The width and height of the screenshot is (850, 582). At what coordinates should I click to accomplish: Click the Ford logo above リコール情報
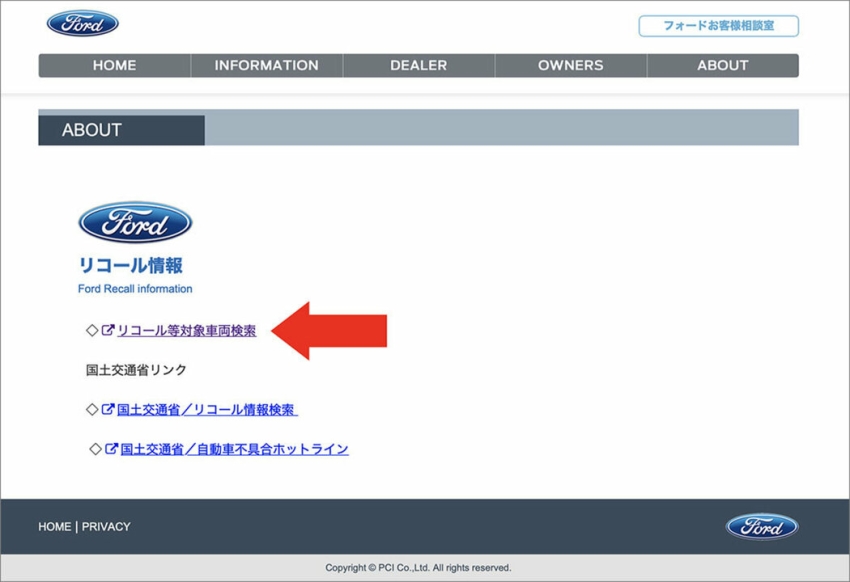coord(135,222)
